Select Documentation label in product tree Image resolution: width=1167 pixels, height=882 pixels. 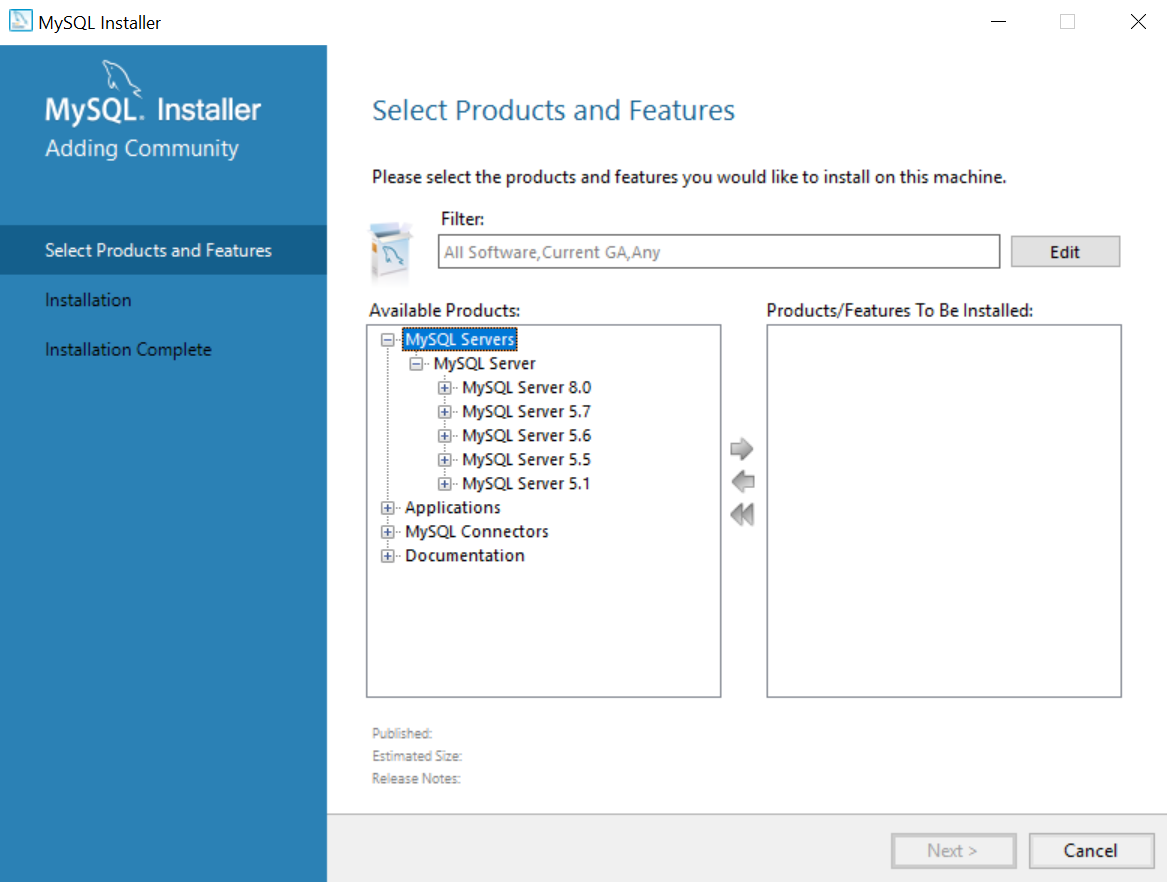click(464, 555)
